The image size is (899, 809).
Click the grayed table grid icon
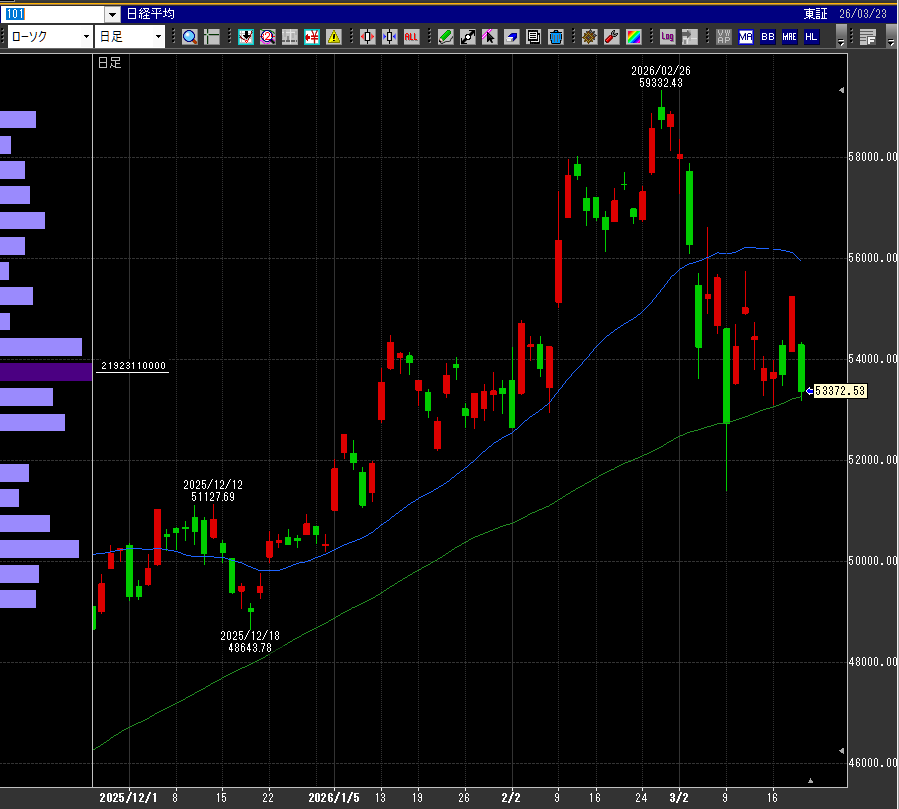(x=290, y=37)
